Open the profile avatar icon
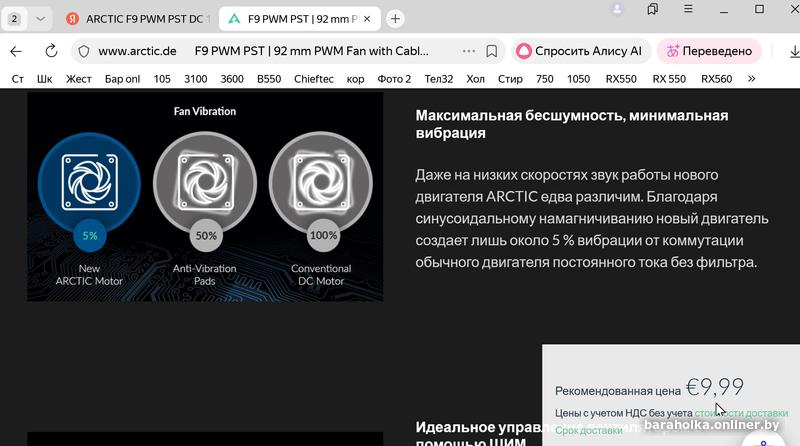The width and height of the screenshot is (800, 446). [617, 9]
